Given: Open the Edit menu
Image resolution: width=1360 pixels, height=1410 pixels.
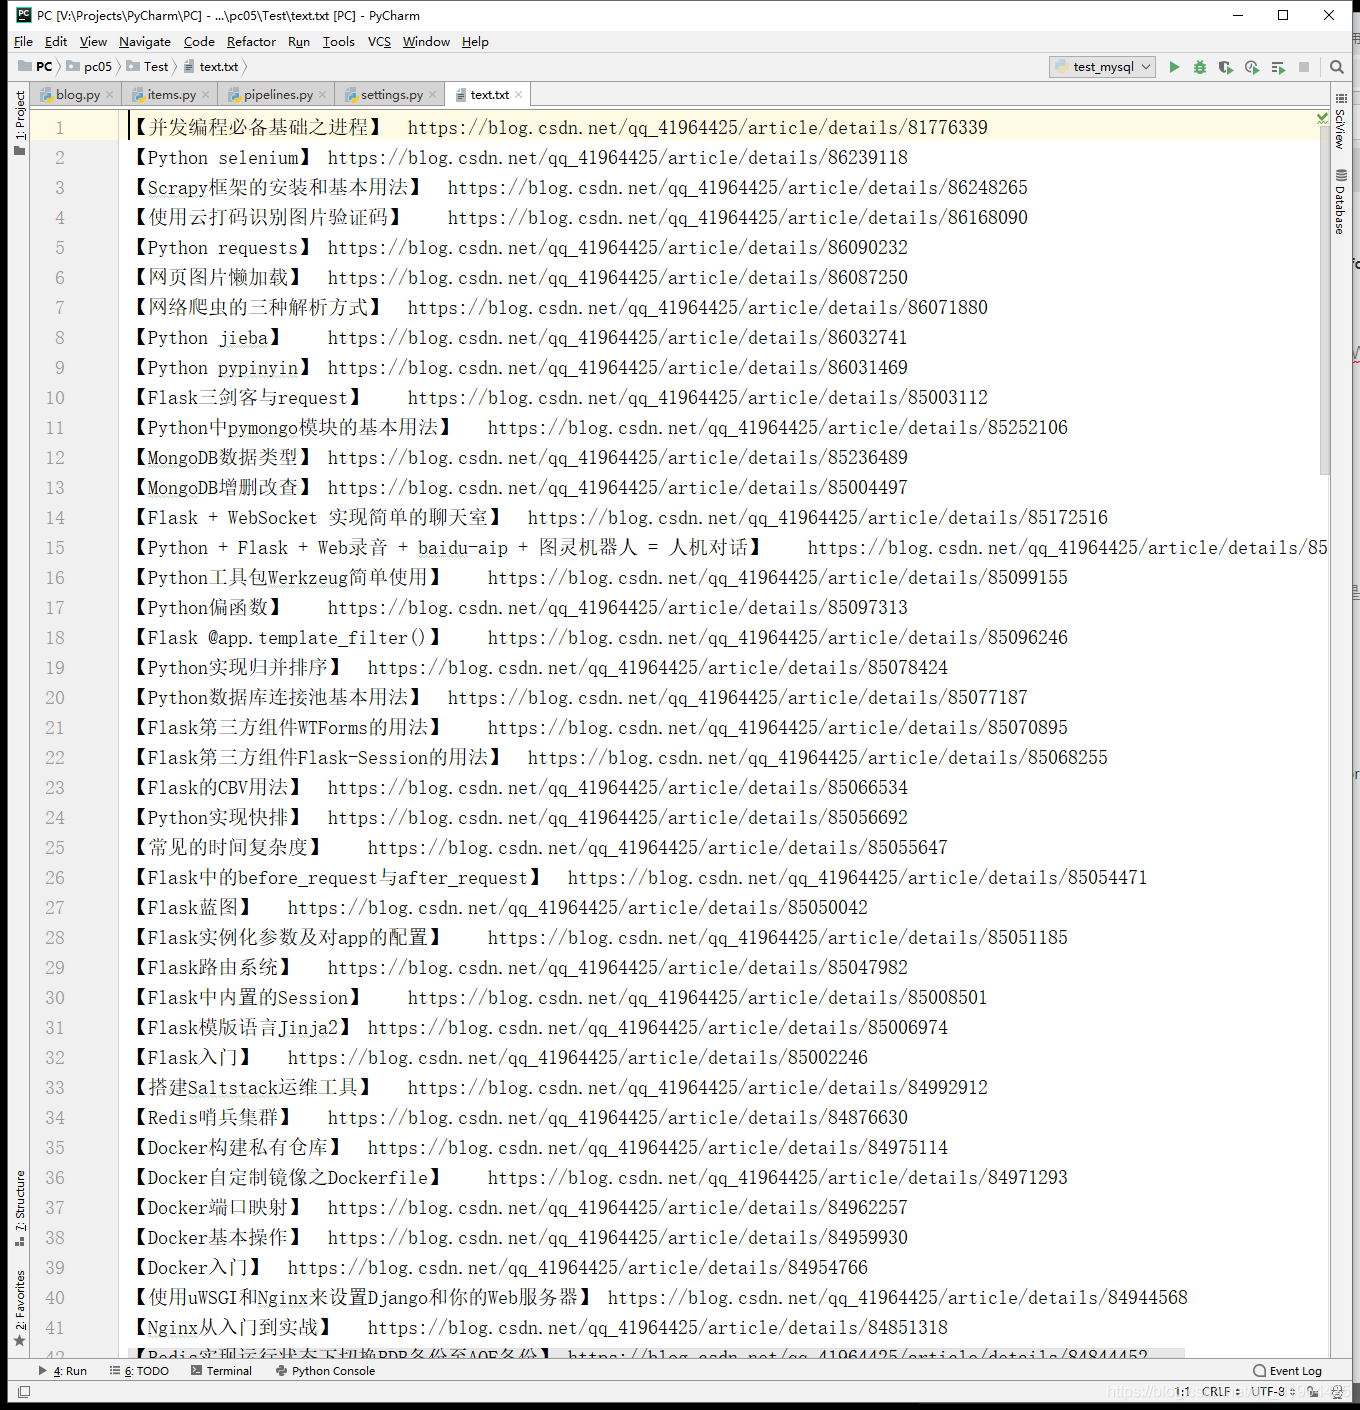Looking at the screenshot, I should coord(56,42).
